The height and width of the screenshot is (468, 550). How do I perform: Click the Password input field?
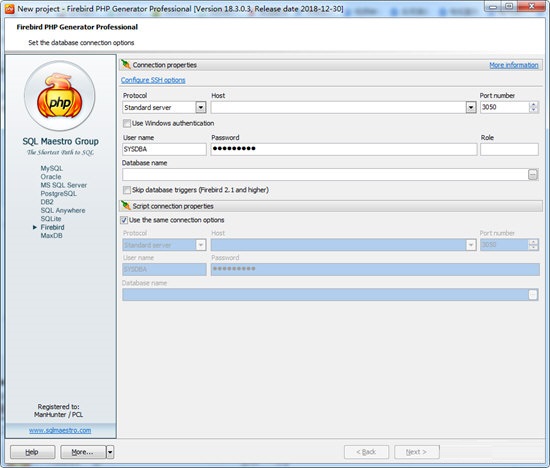pyautogui.click(x=344, y=149)
